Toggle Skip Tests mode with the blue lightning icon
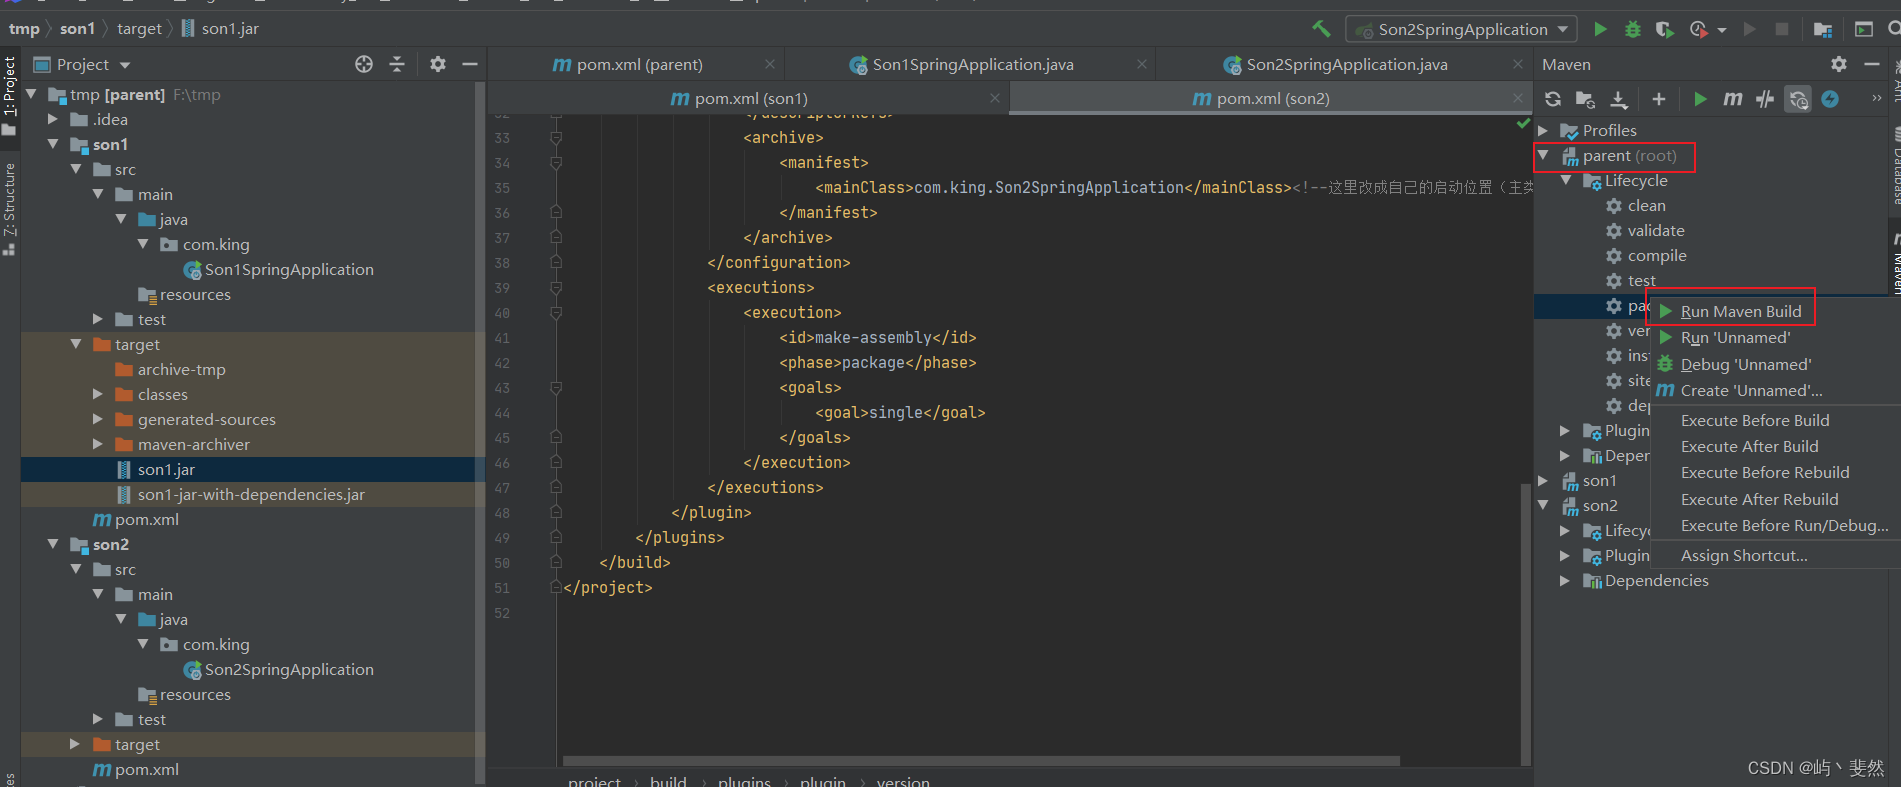This screenshot has width=1901, height=787. pyautogui.click(x=1830, y=99)
